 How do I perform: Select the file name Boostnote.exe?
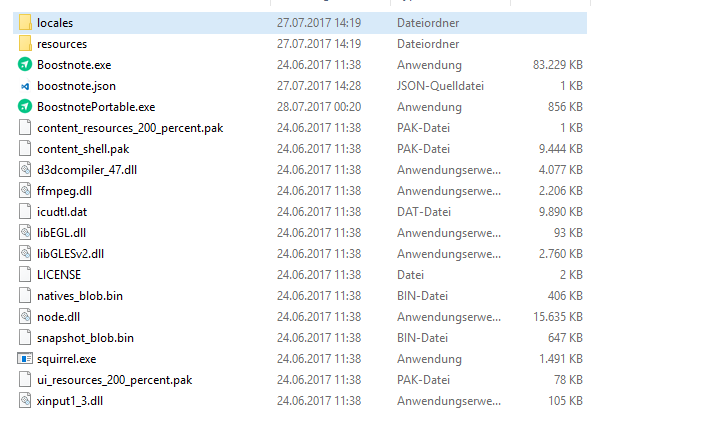[x=74, y=65]
